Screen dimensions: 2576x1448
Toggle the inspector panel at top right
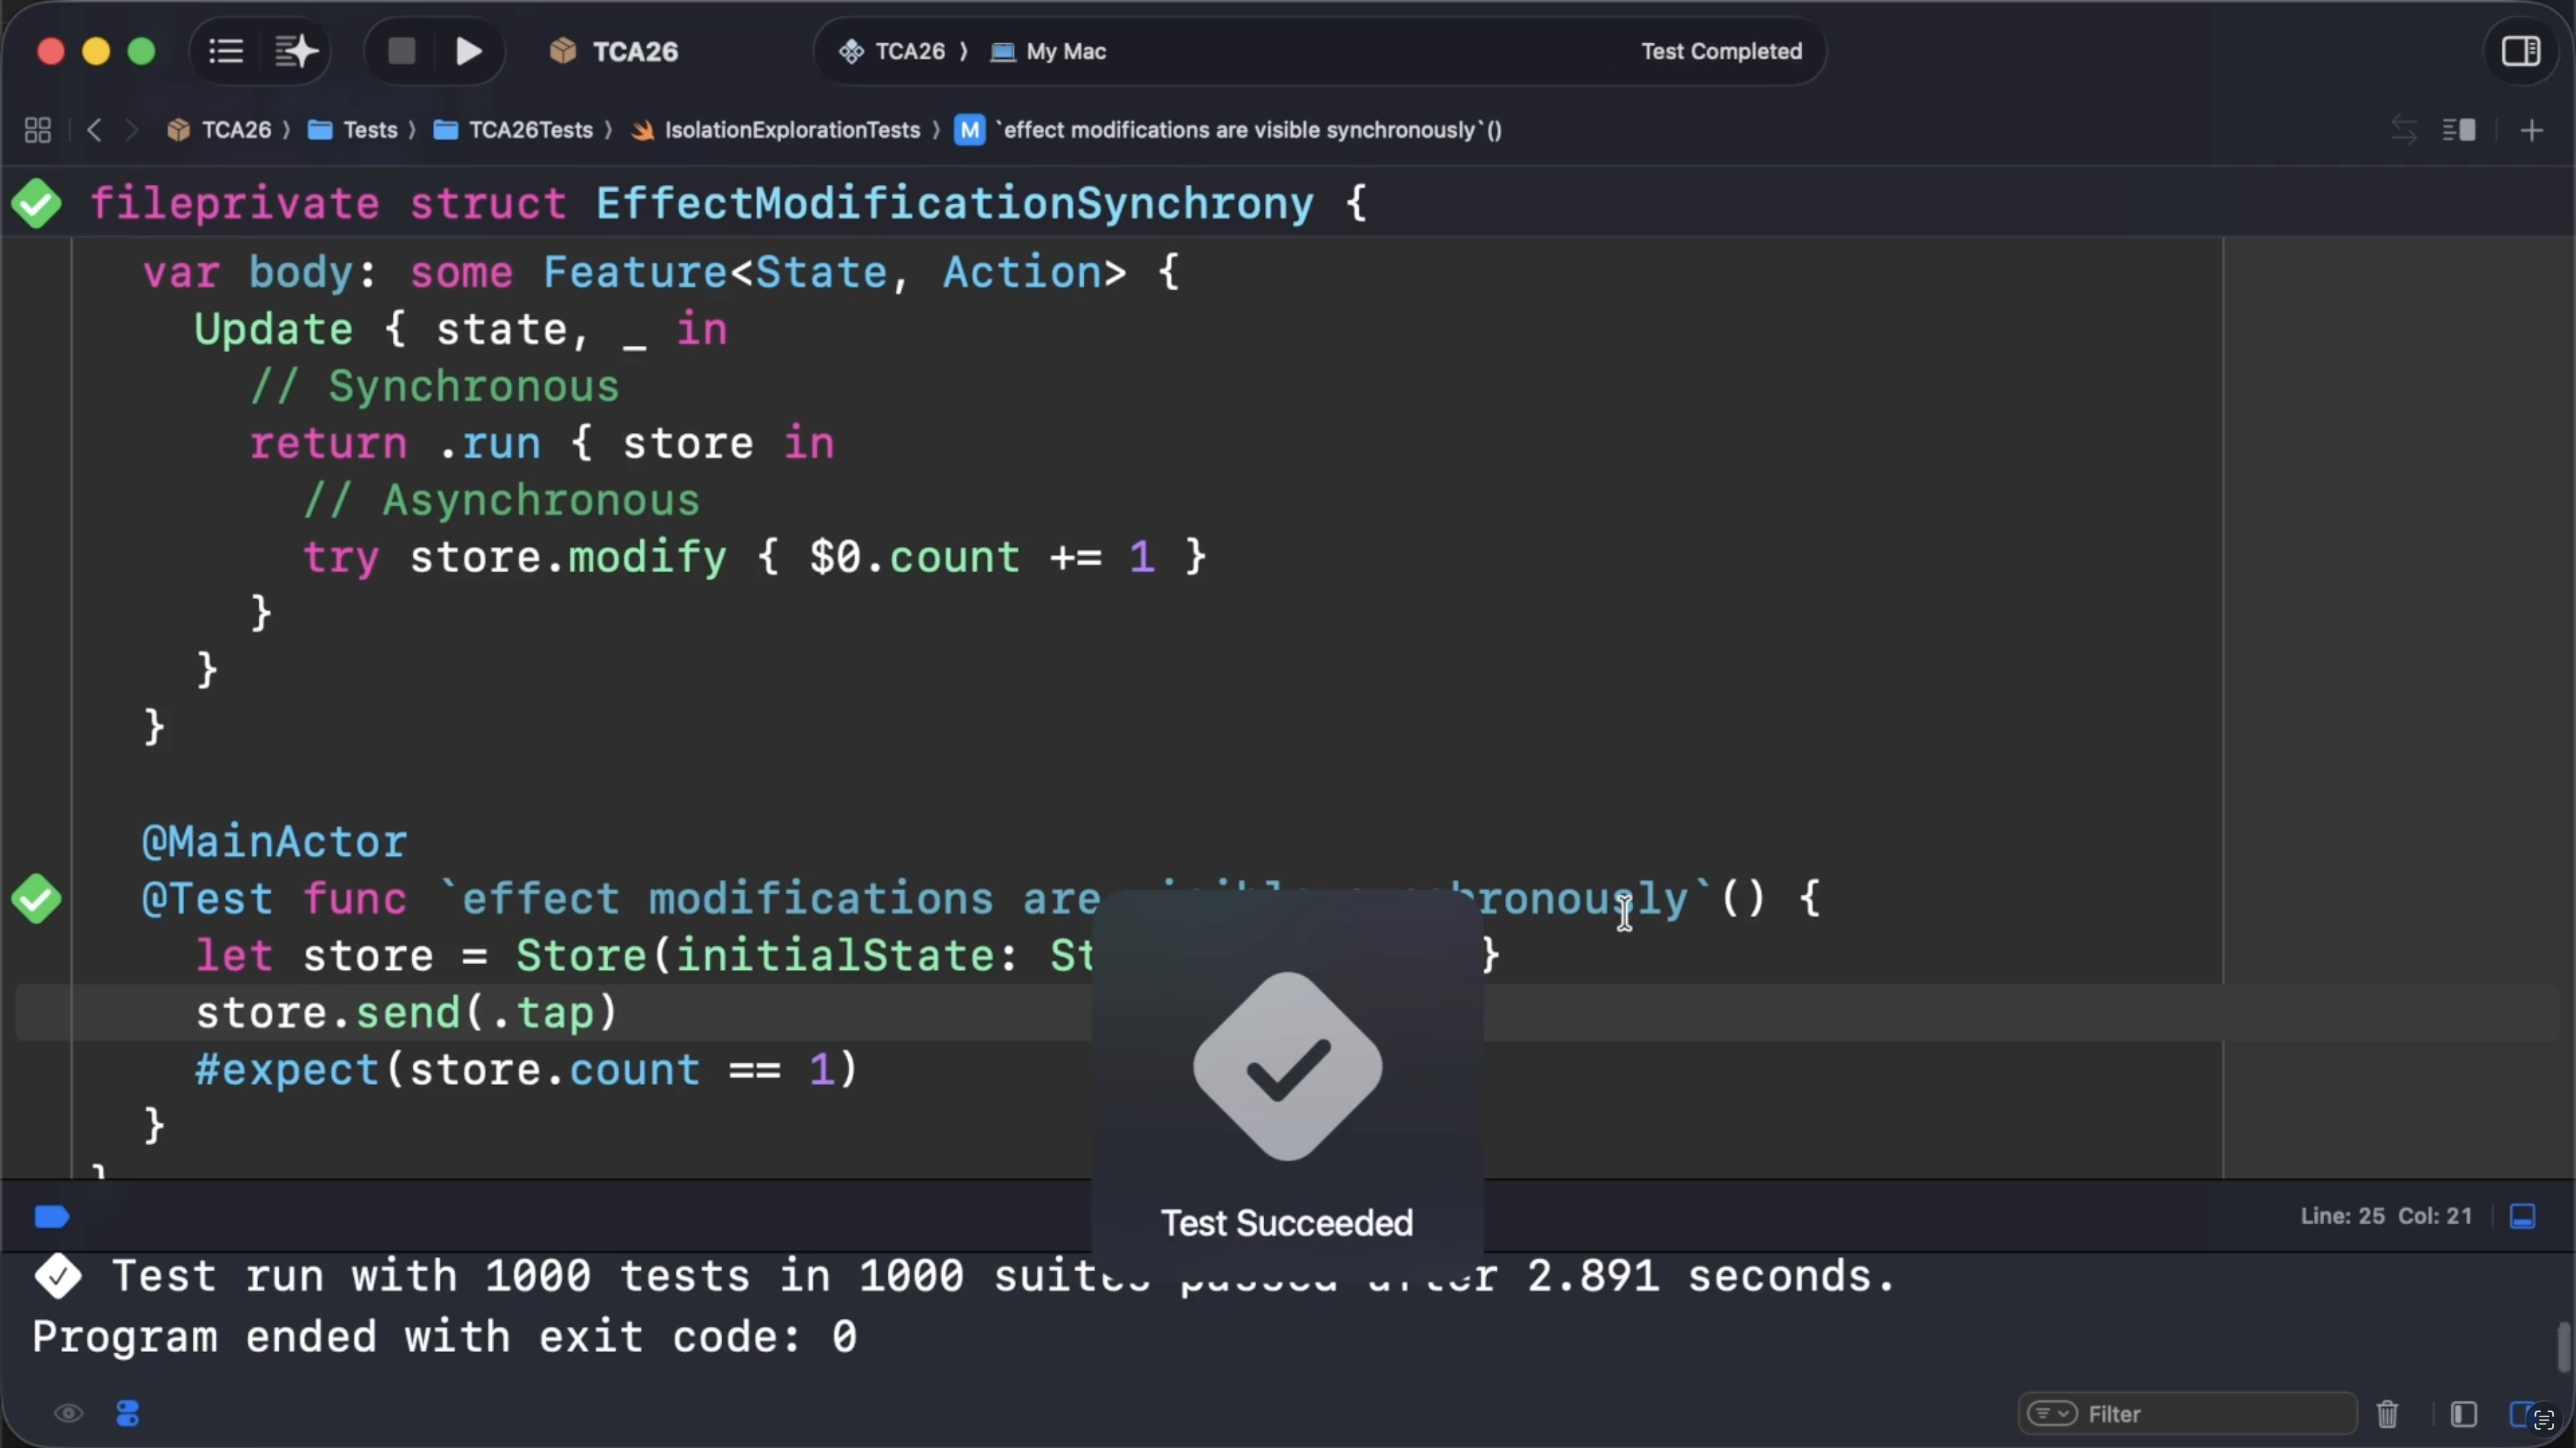2520,51
